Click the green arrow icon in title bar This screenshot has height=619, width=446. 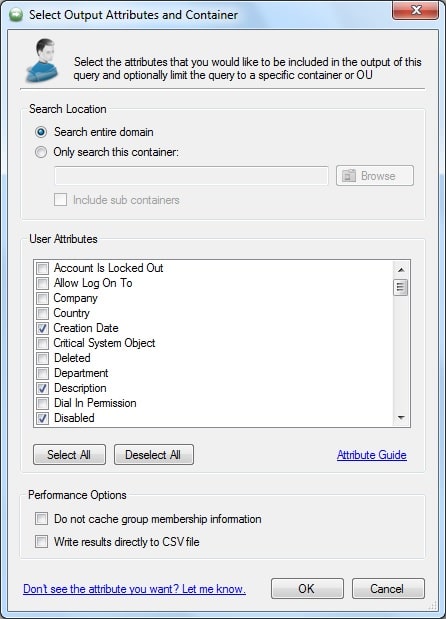(x=16, y=15)
